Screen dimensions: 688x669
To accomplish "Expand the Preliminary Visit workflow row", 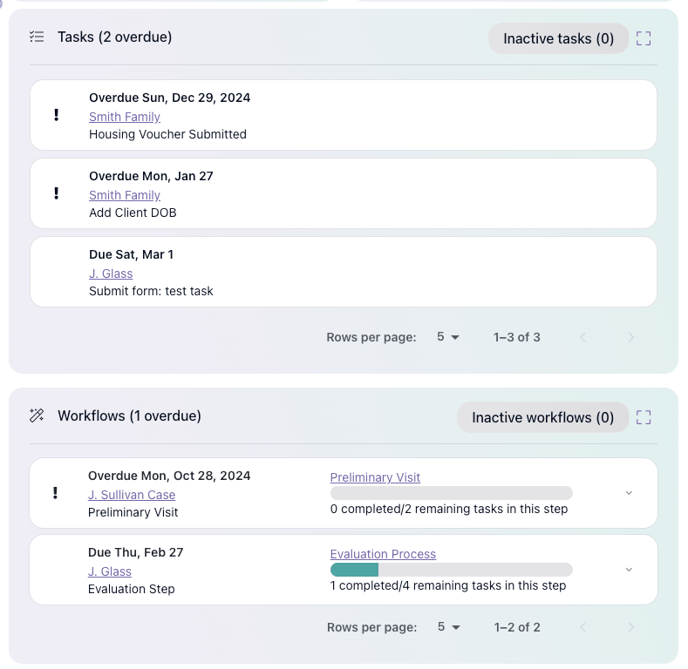I will point(629,493).
